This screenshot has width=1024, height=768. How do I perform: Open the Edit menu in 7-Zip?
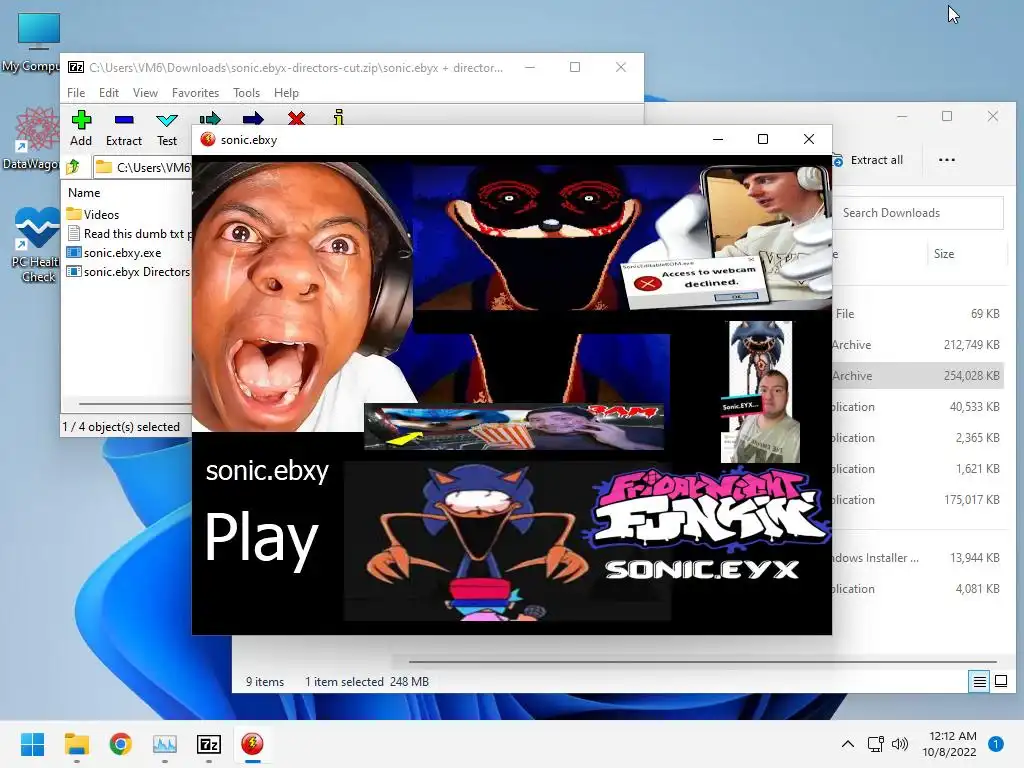pyautogui.click(x=108, y=93)
